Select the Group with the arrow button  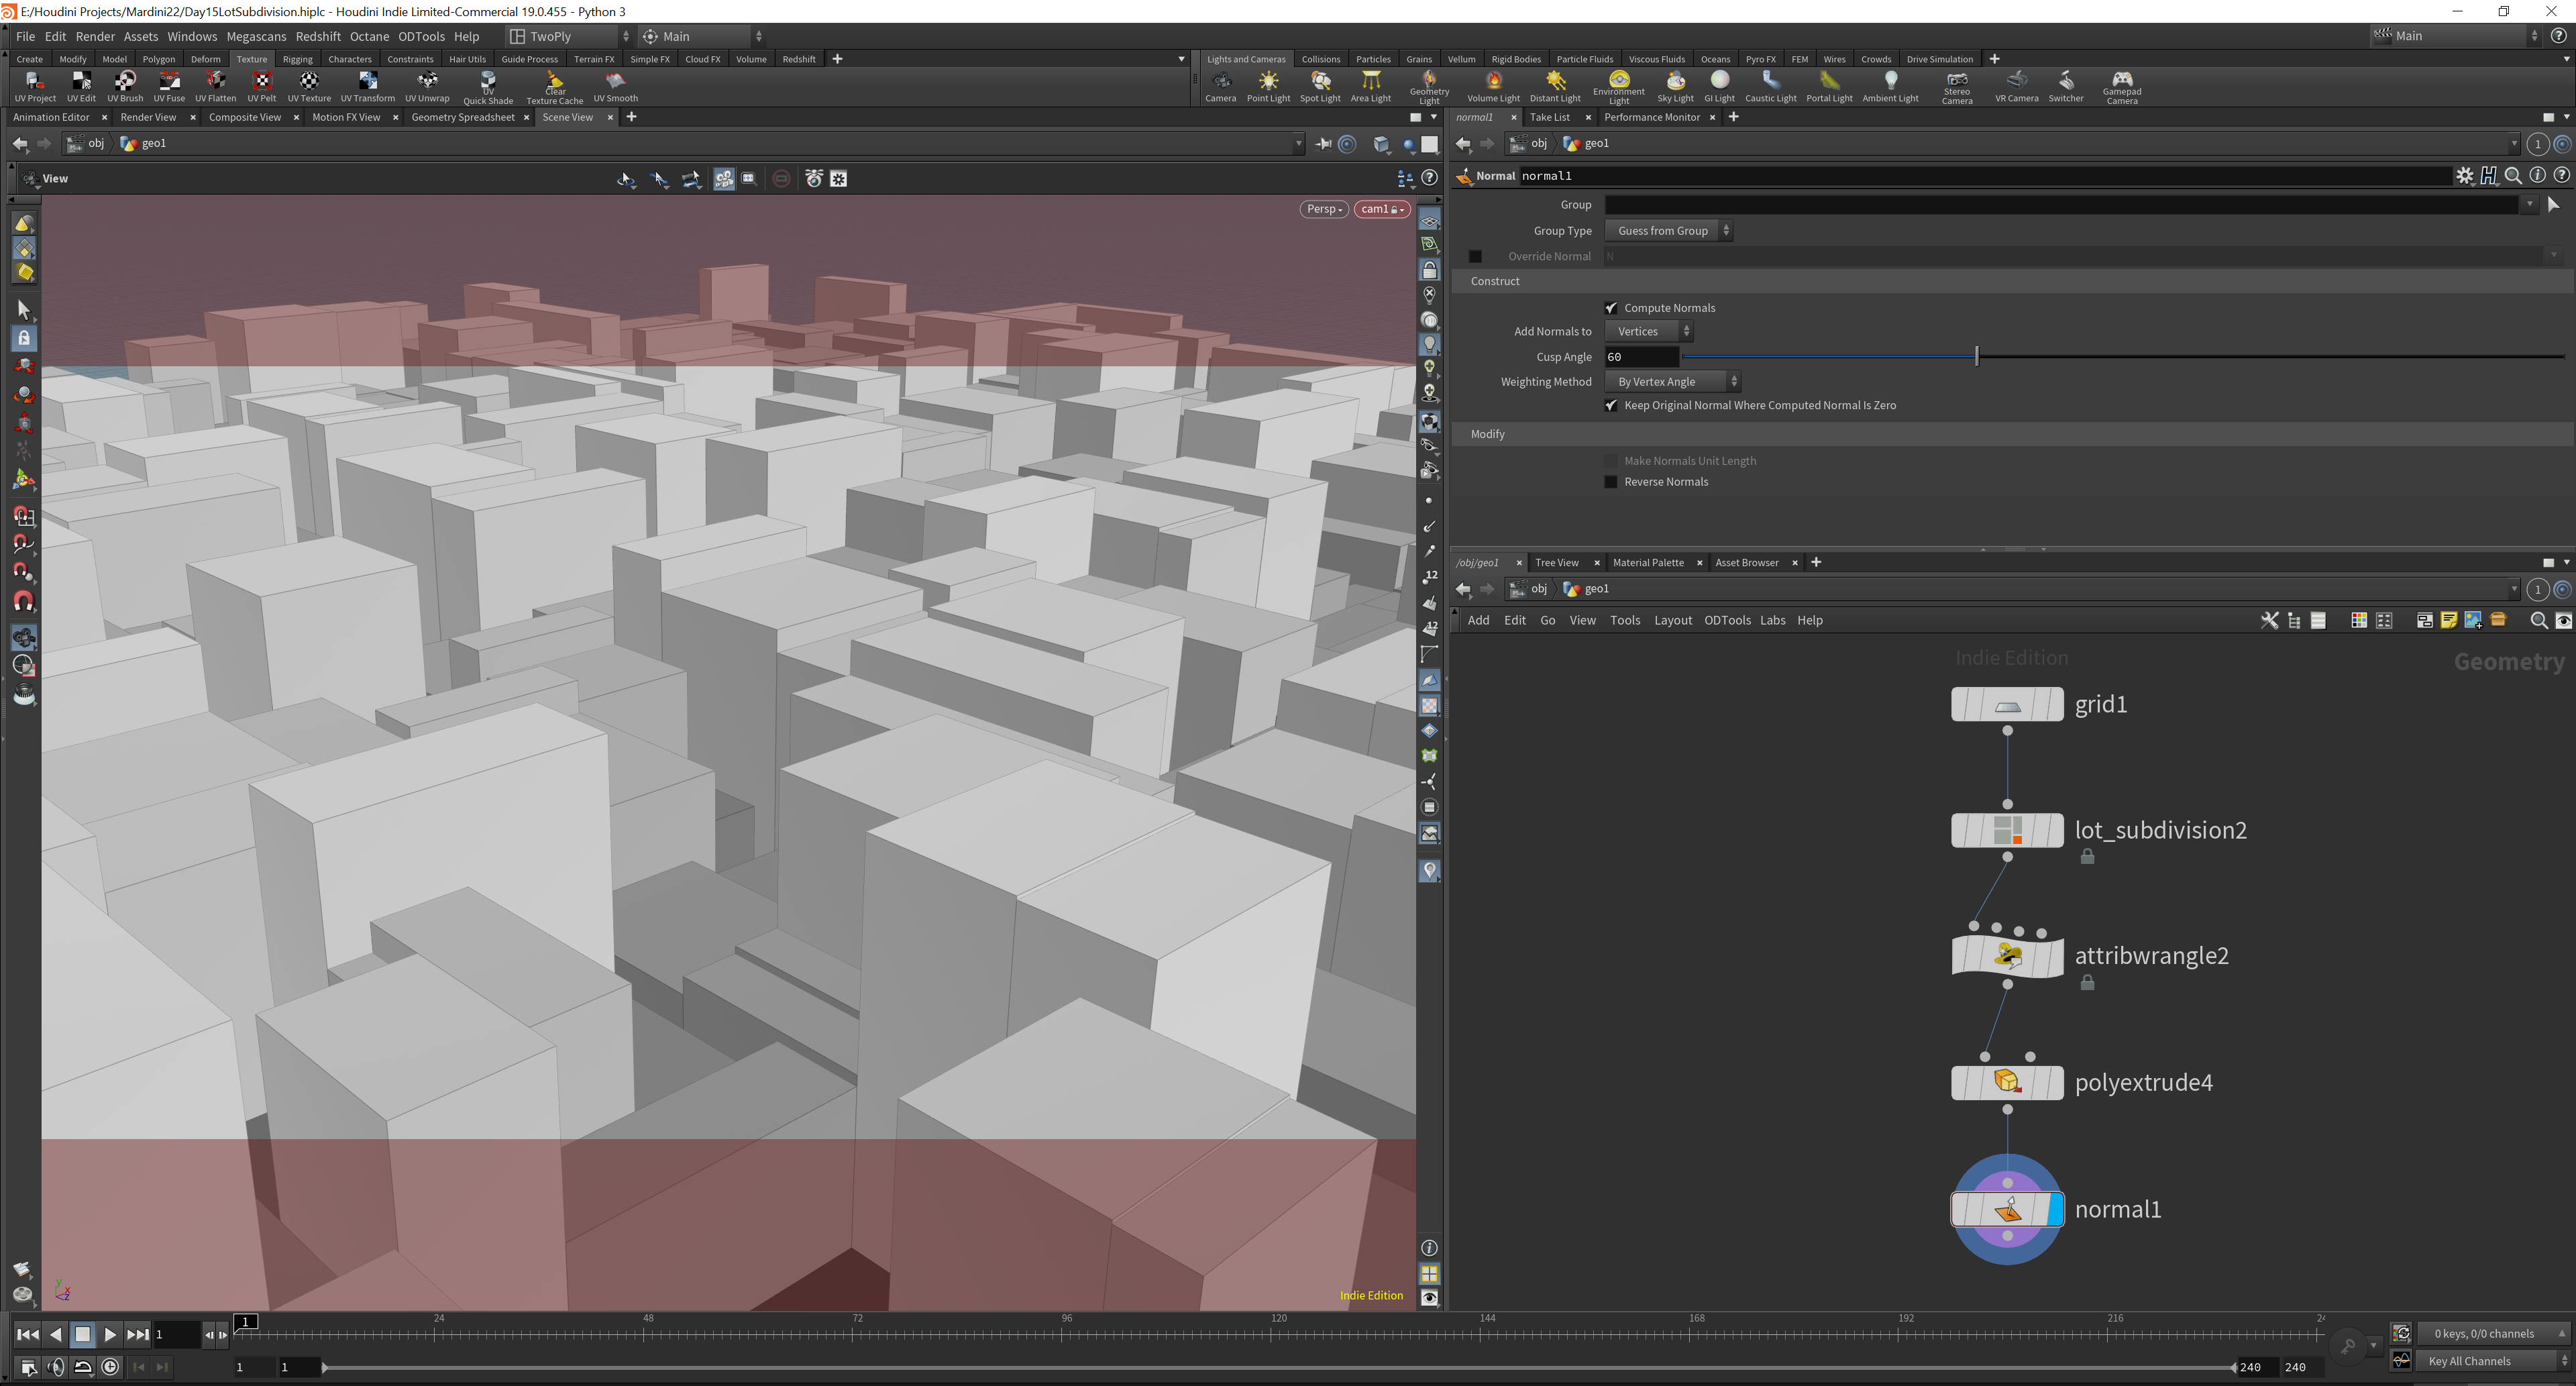click(x=2553, y=205)
